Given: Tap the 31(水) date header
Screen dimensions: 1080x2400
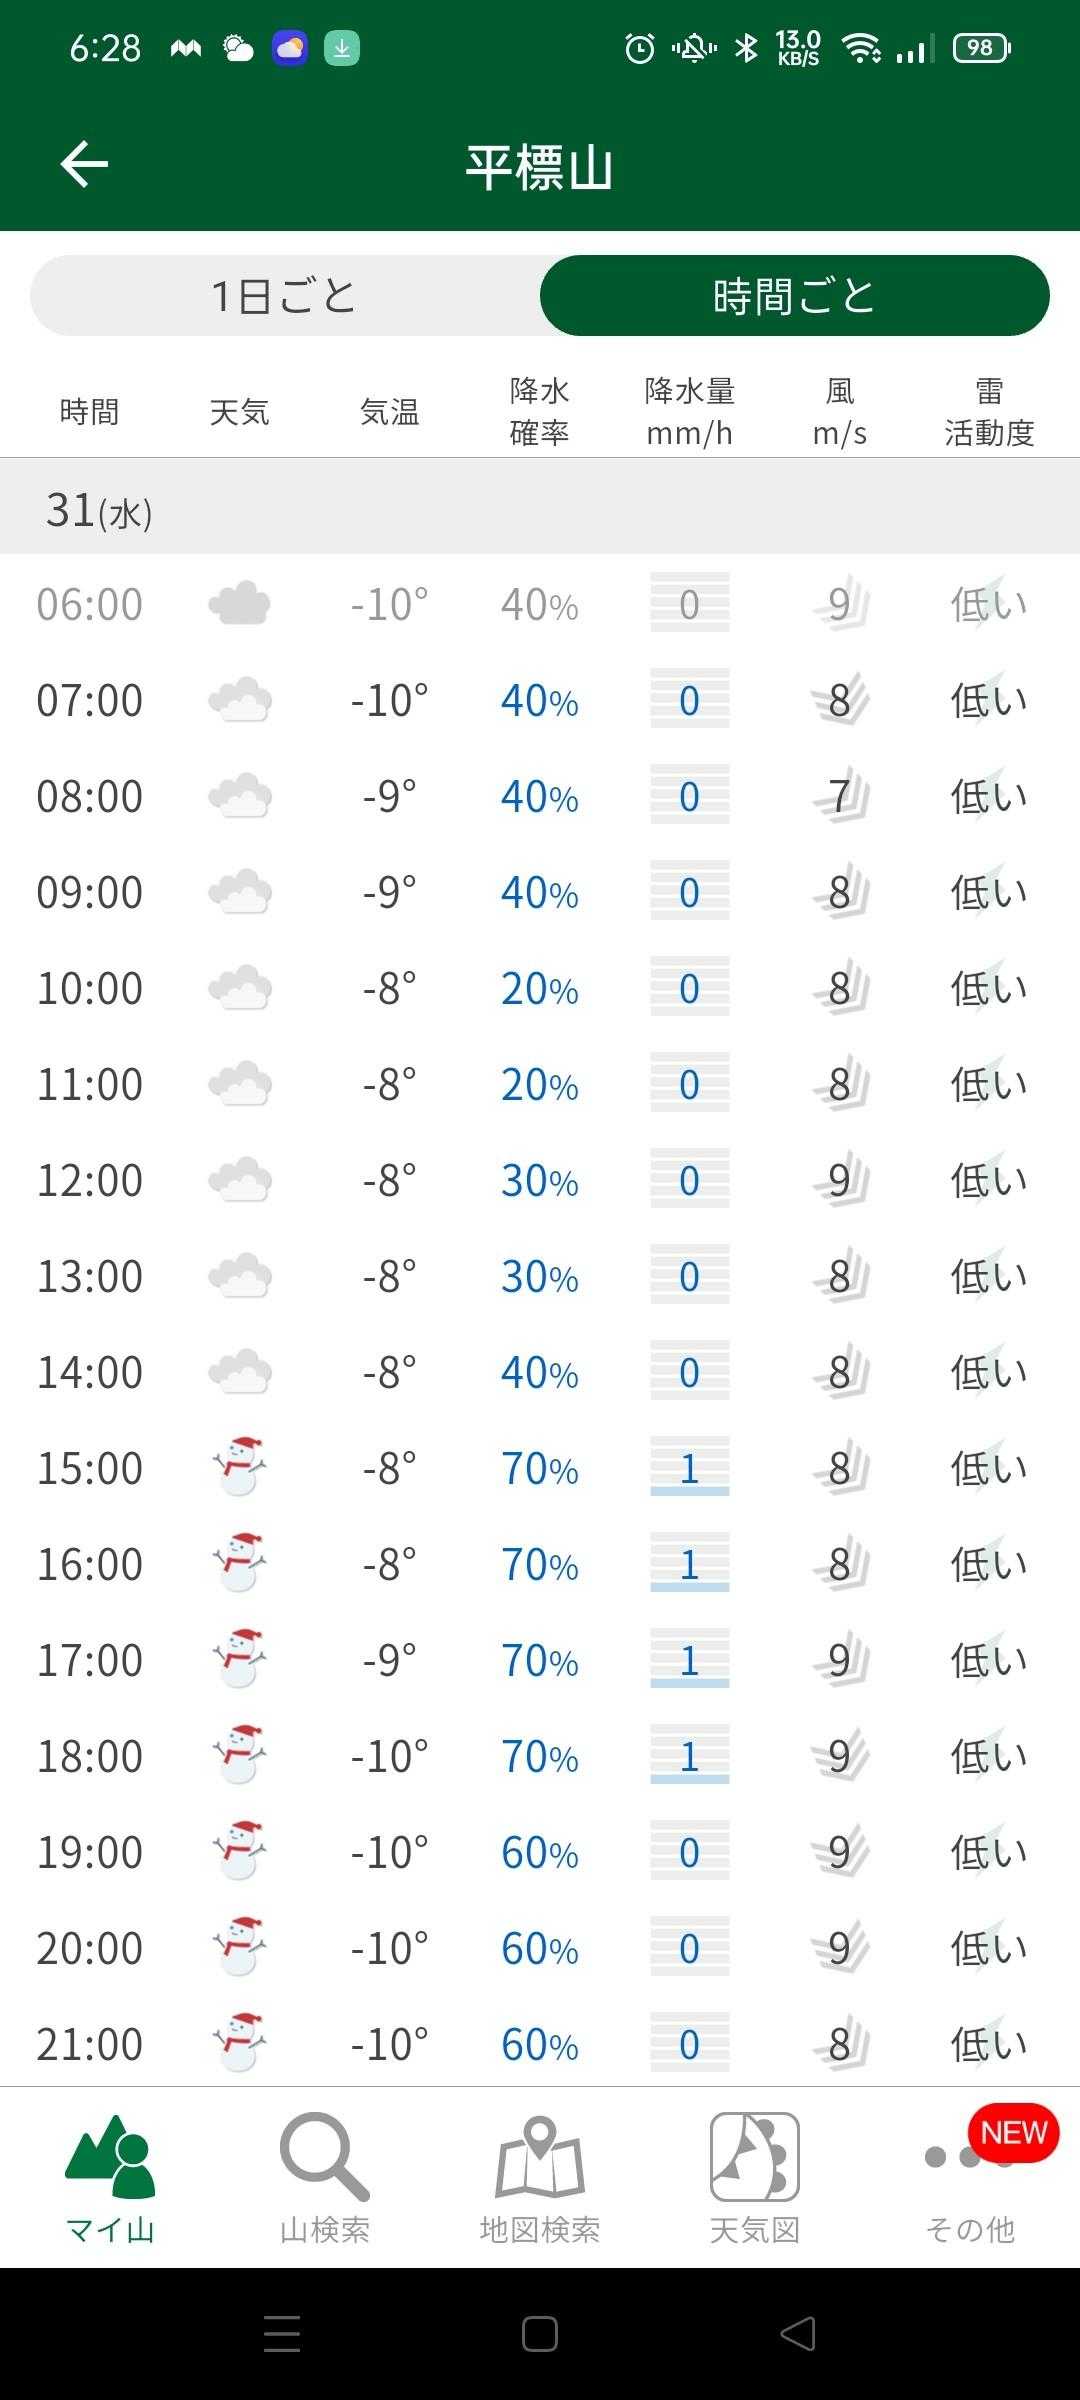Looking at the screenshot, I should pos(99,511).
